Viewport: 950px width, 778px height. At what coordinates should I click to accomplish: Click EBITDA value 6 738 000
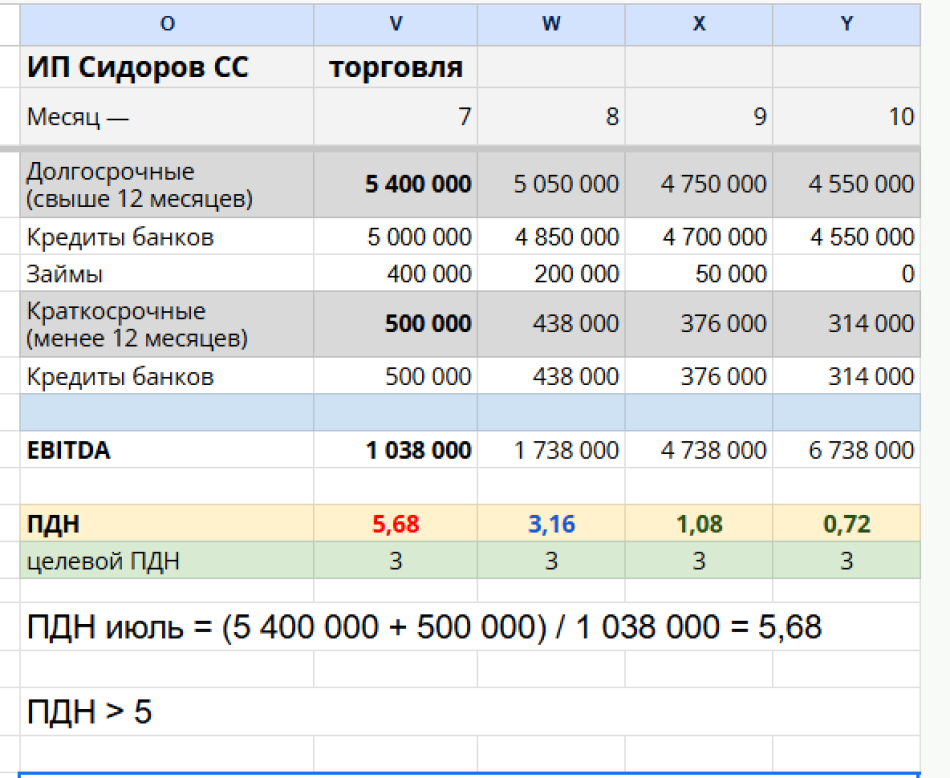860,451
